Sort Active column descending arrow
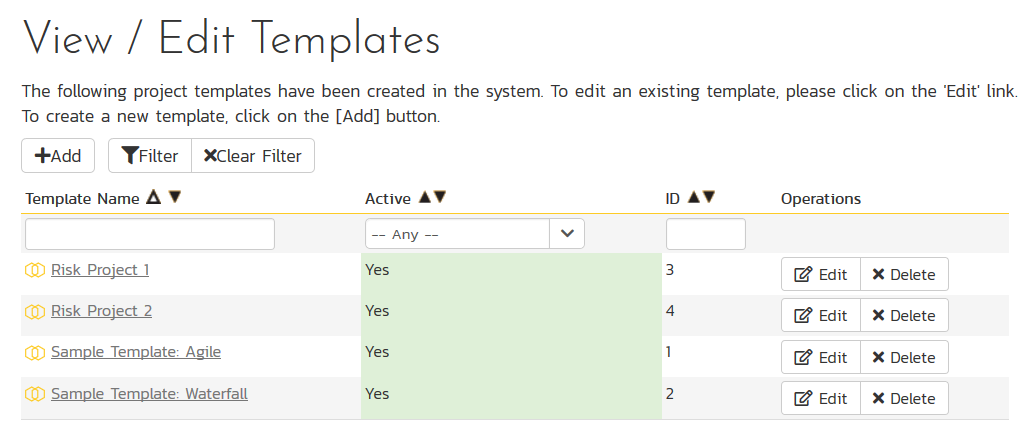Image resolution: width=1028 pixels, height=434 pixels. coord(439,198)
